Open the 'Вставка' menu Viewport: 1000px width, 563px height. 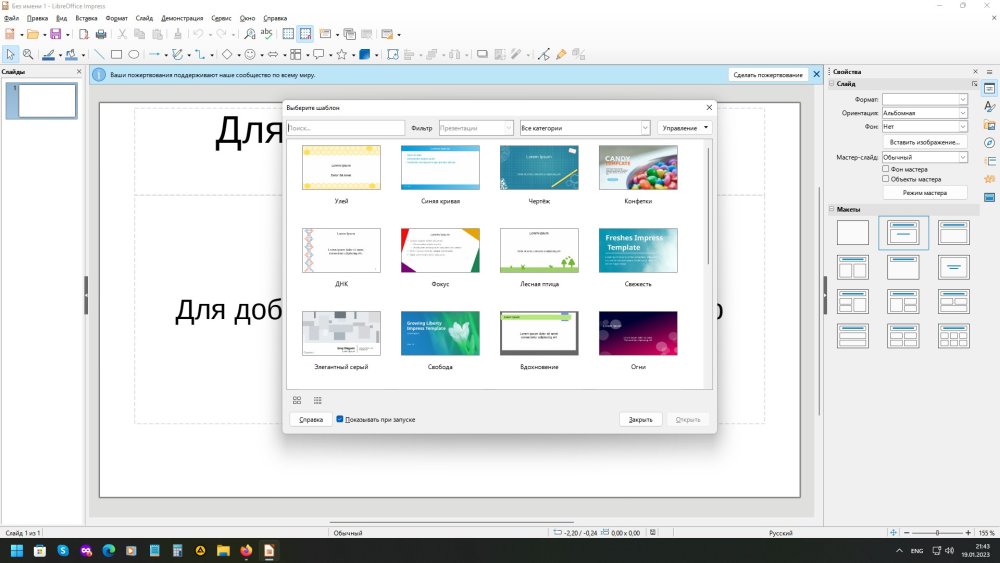coord(86,18)
